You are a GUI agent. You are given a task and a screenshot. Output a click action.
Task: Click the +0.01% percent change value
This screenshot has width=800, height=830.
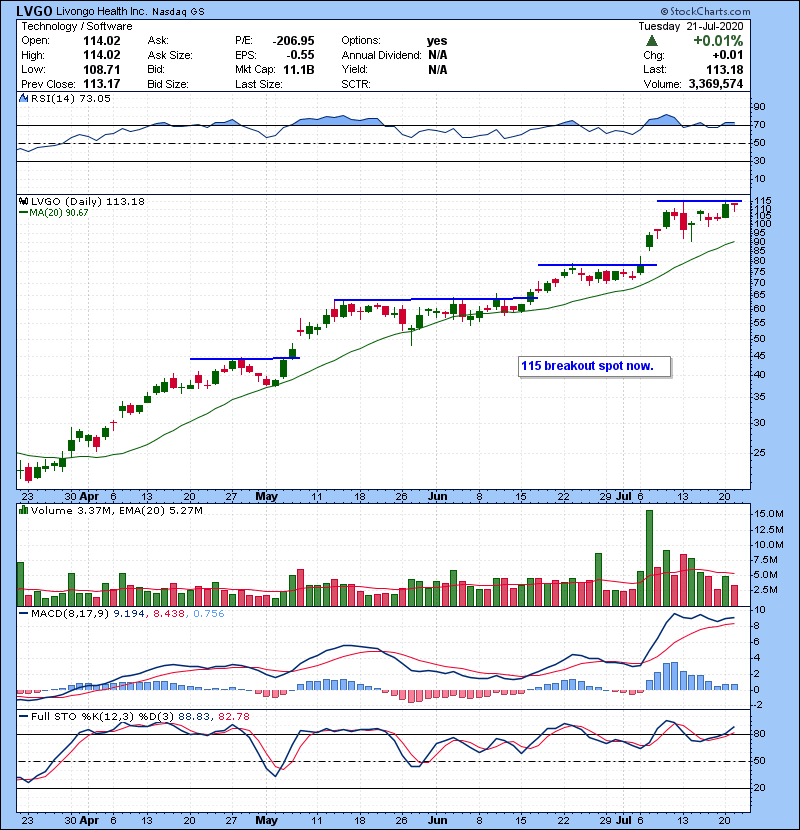(718, 41)
